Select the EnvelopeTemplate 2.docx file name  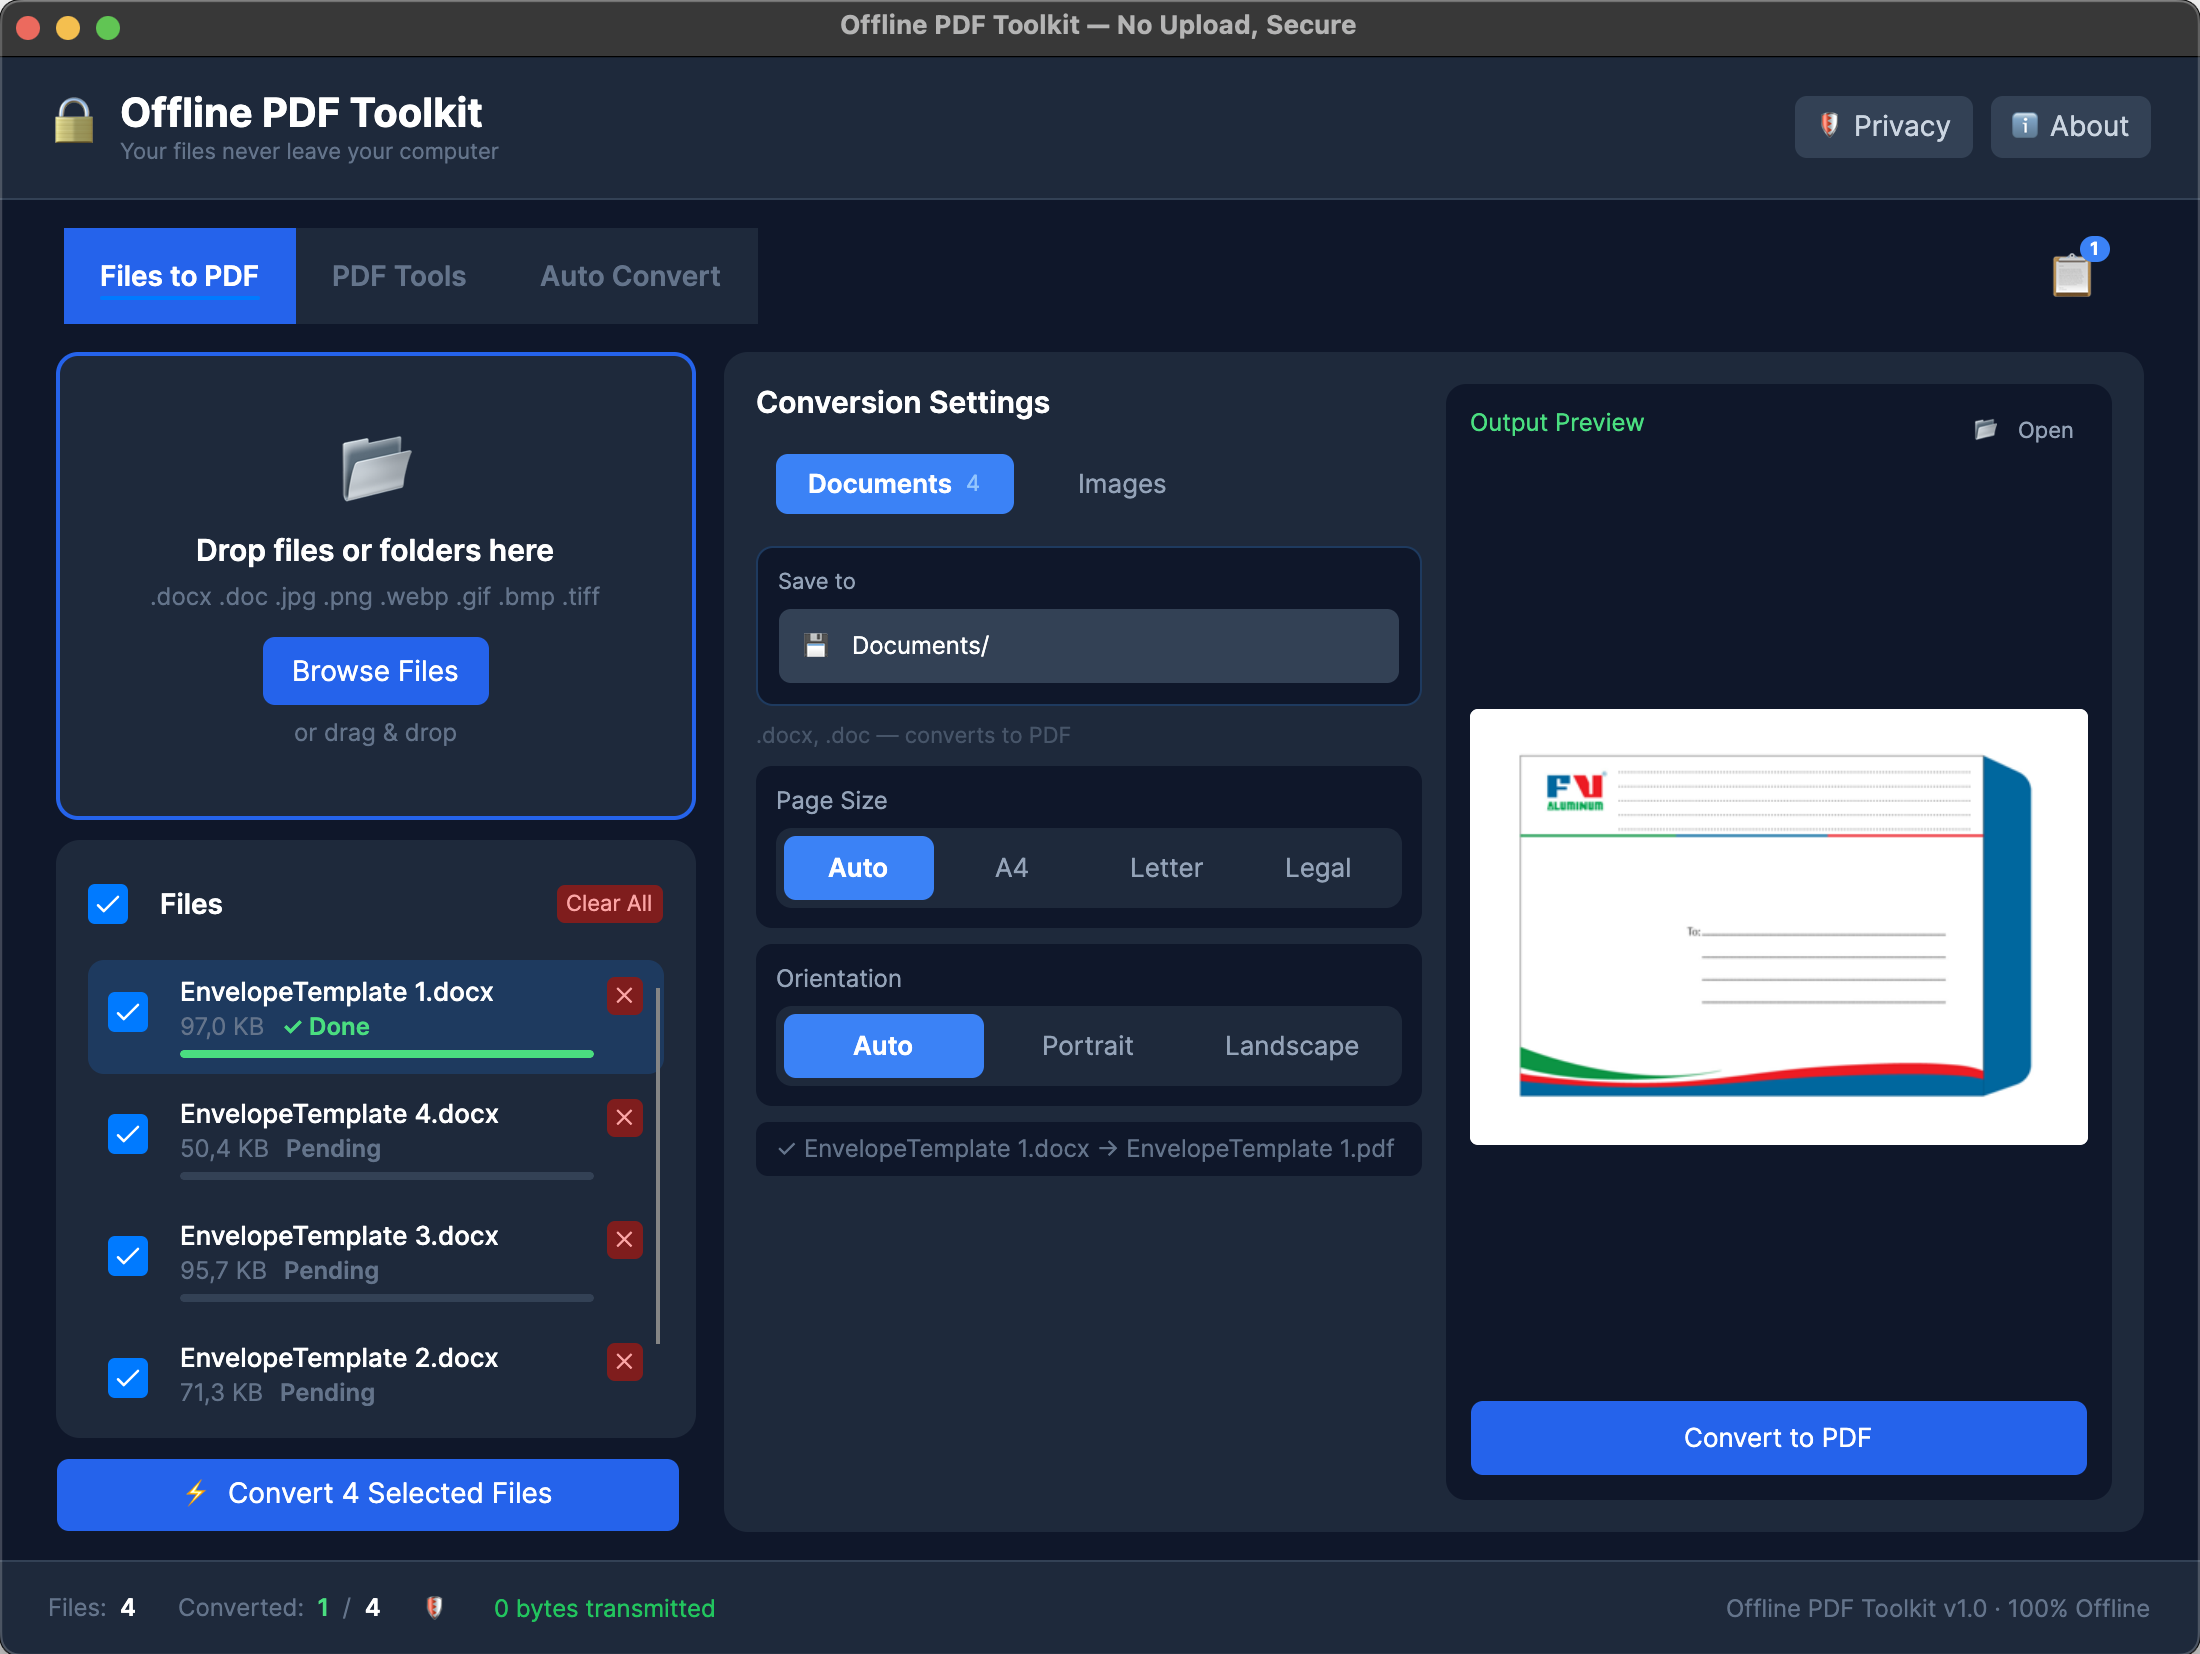click(339, 1358)
